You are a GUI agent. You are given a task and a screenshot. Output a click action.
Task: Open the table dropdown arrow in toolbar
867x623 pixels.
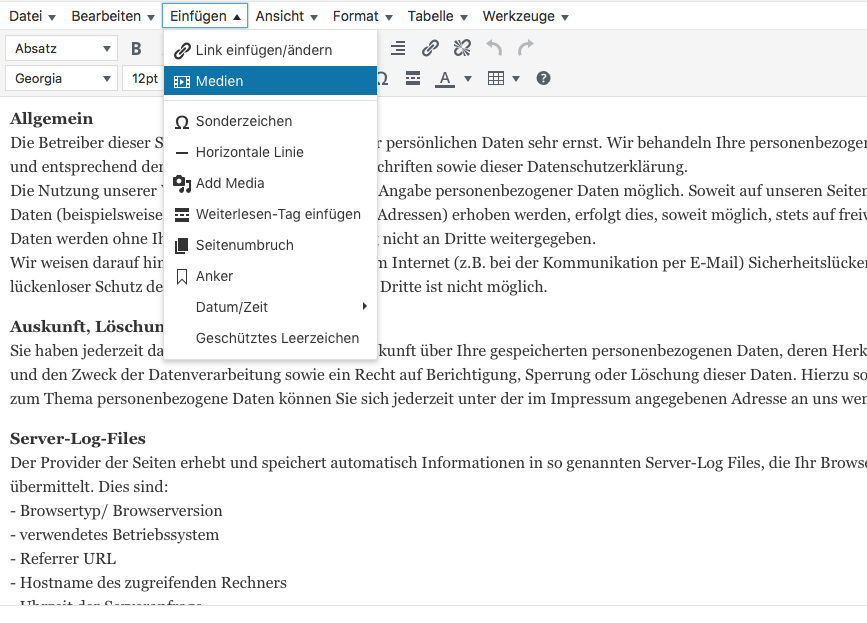click(x=516, y=78)
